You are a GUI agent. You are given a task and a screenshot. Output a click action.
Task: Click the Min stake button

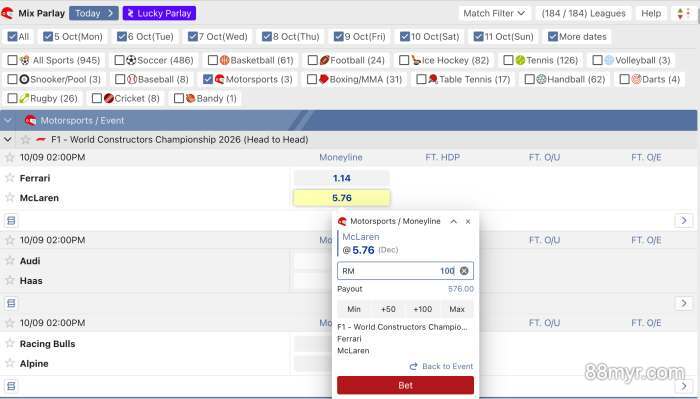tap(354, 309)
